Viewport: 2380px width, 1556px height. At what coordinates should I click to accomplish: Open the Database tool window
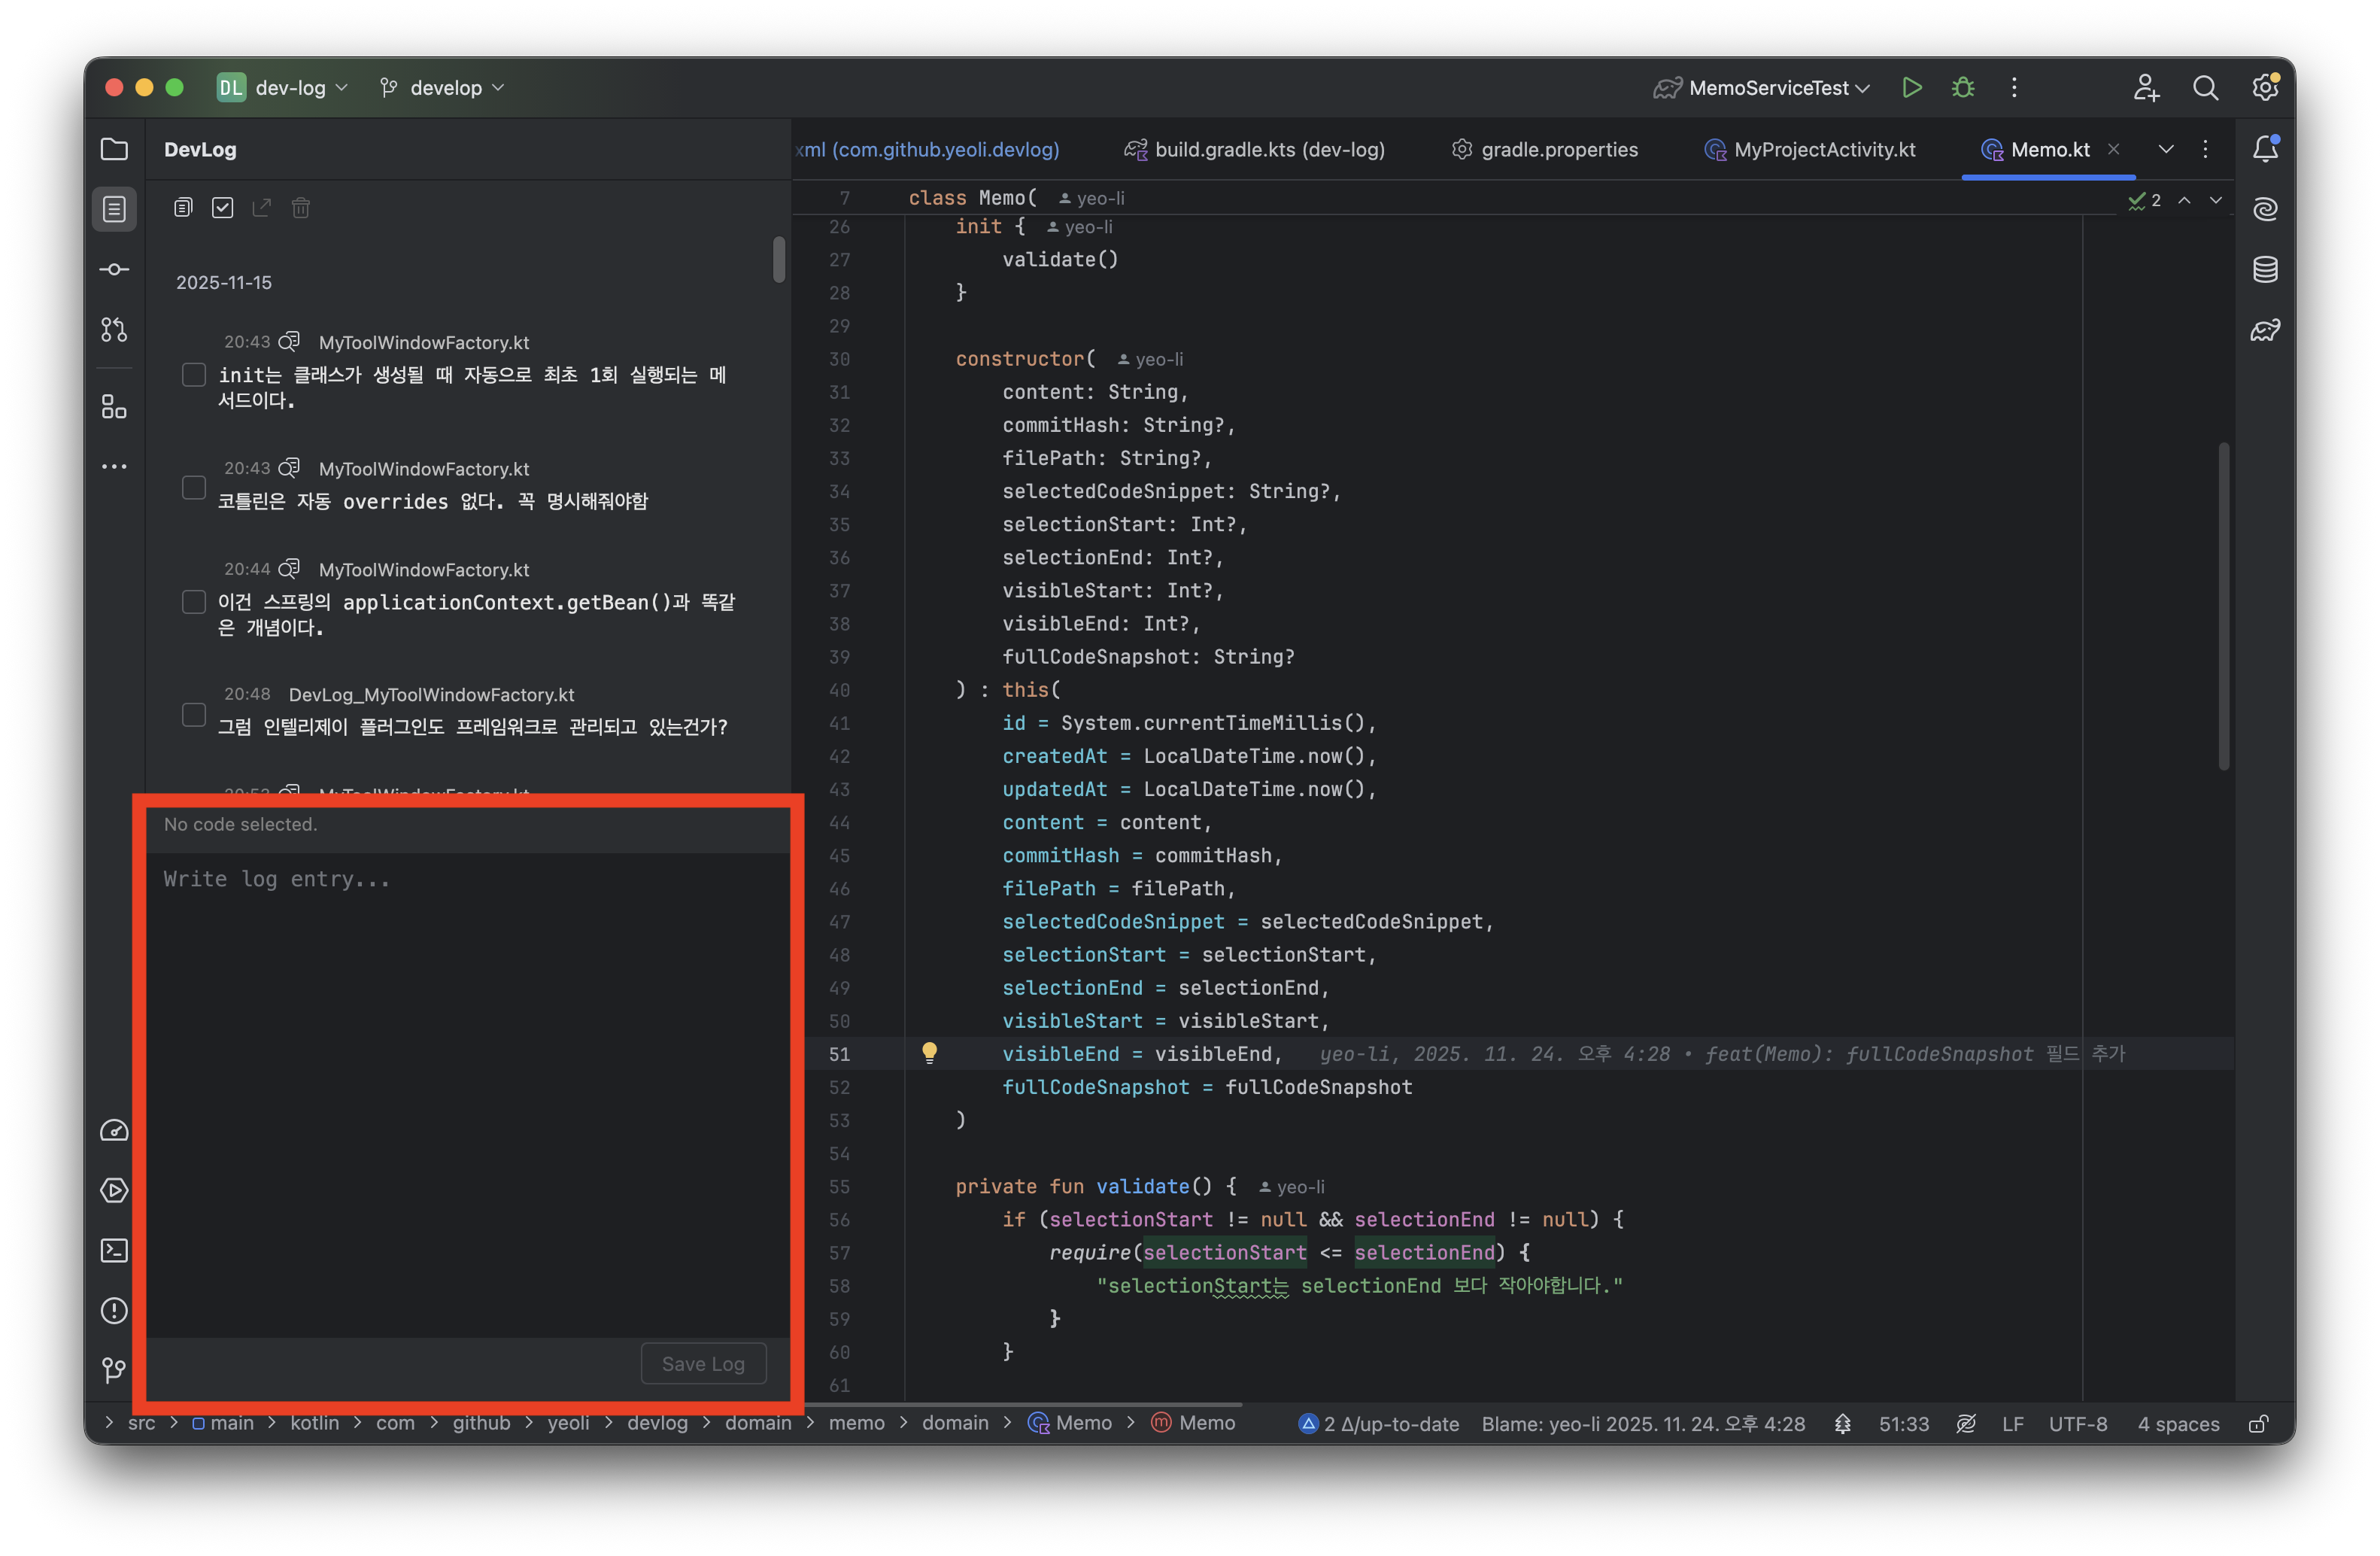(x=2265, y=269)
